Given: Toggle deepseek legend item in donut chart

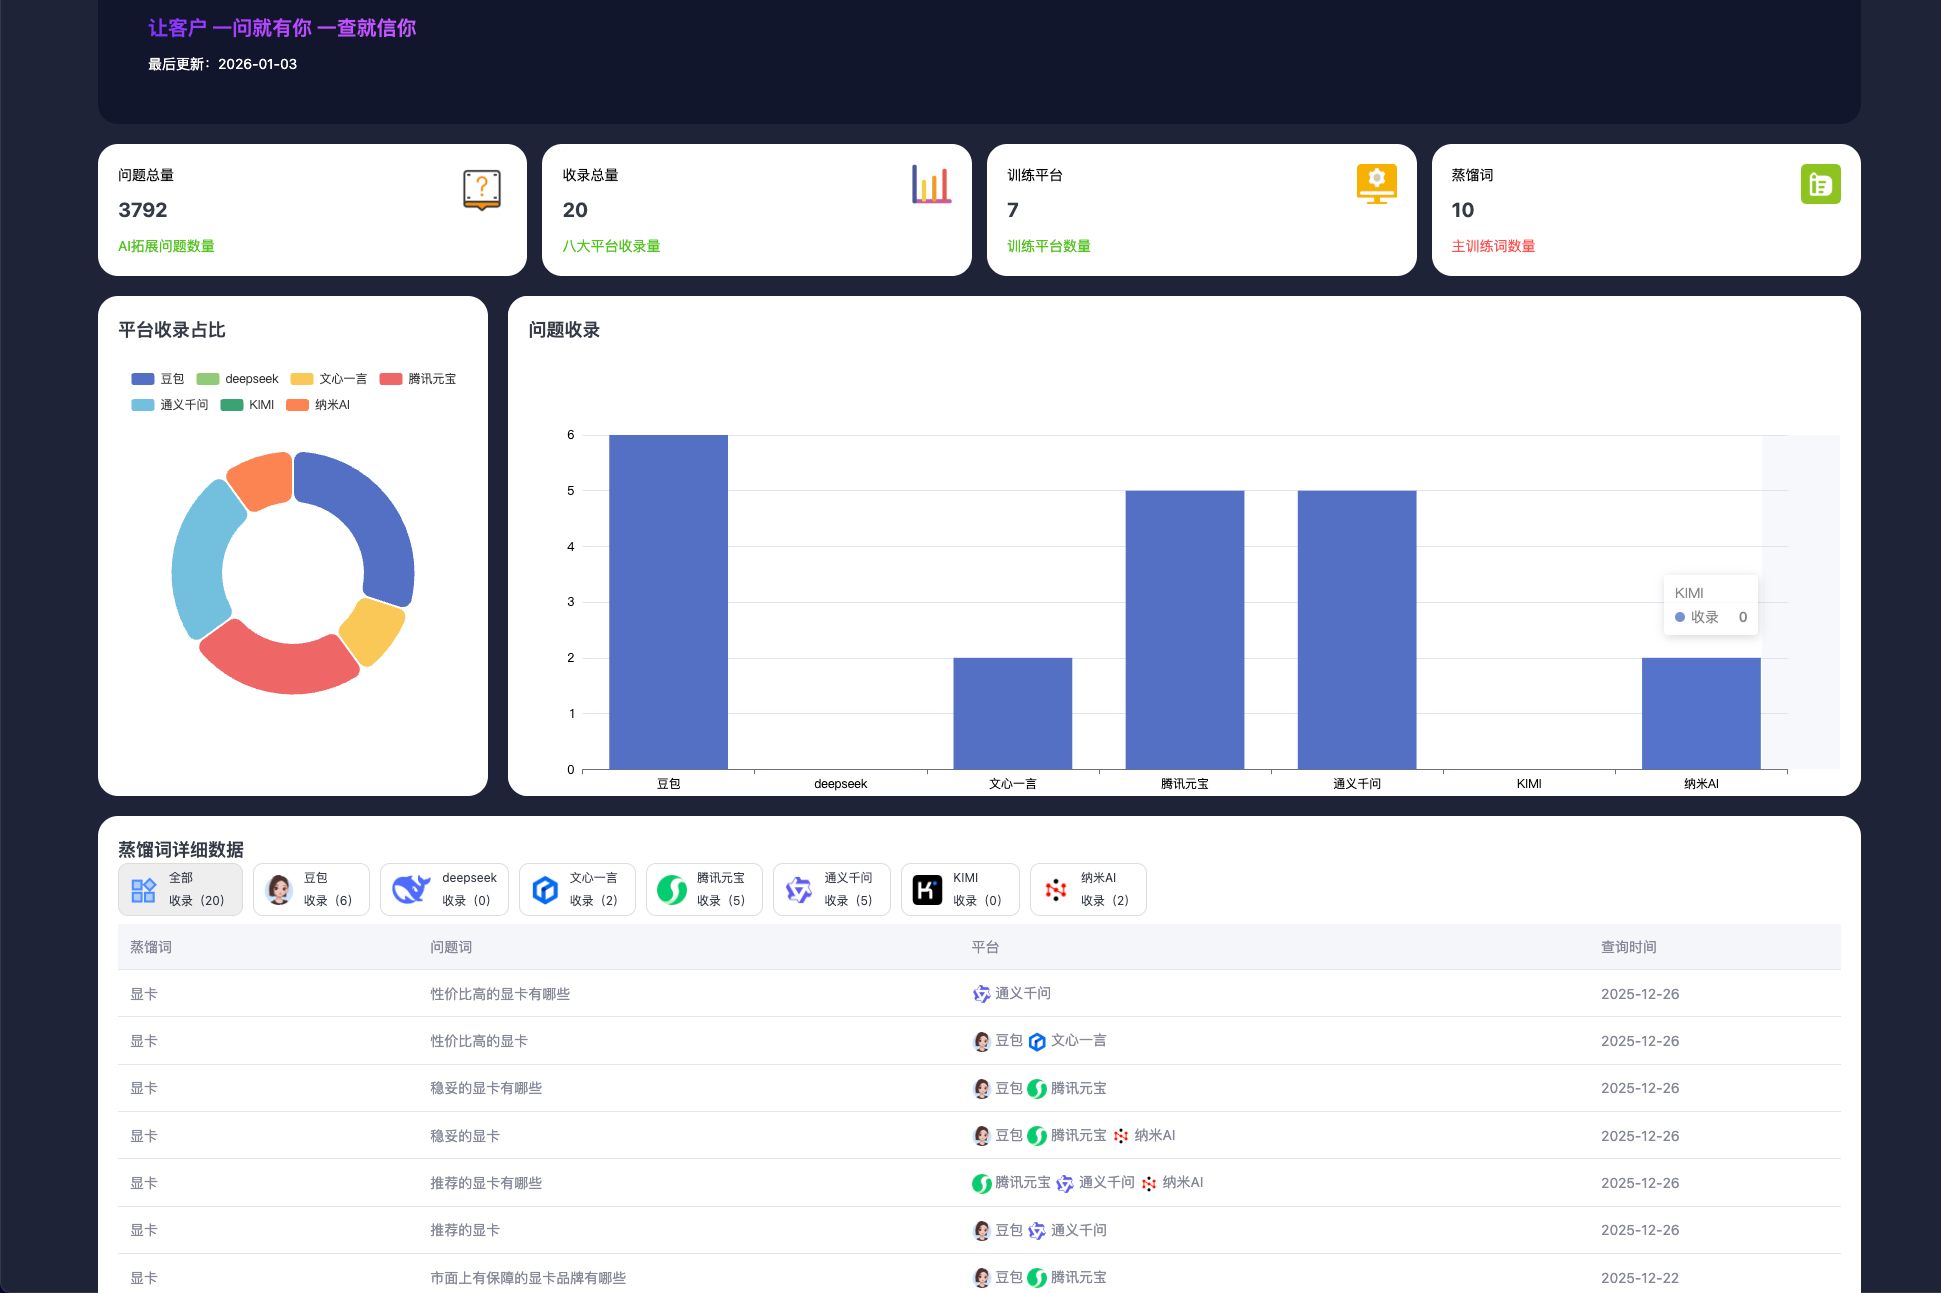Looking at the screenshot, I should pos(238,379).
